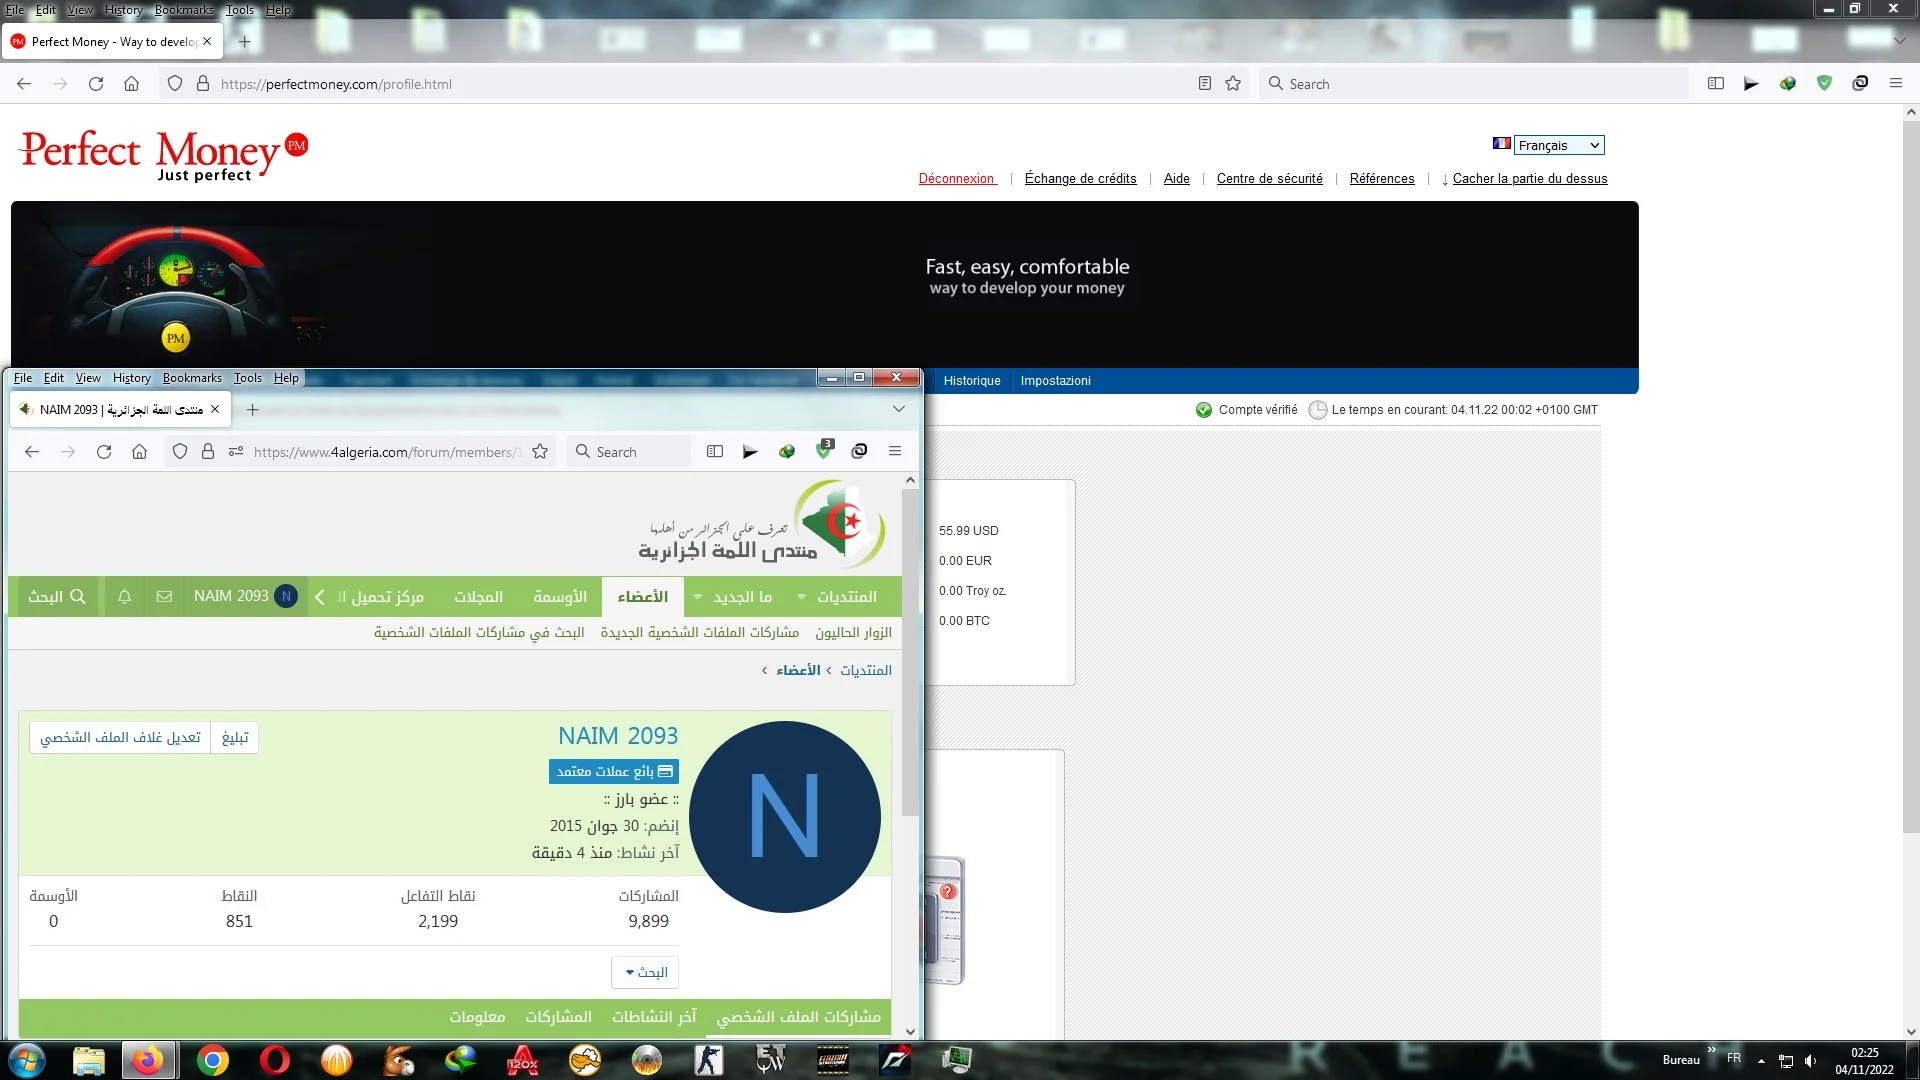Open the Français language dropdown
Image resolution: width=1920 pixels, height=1080 pixels.
tap(1558, 145)
